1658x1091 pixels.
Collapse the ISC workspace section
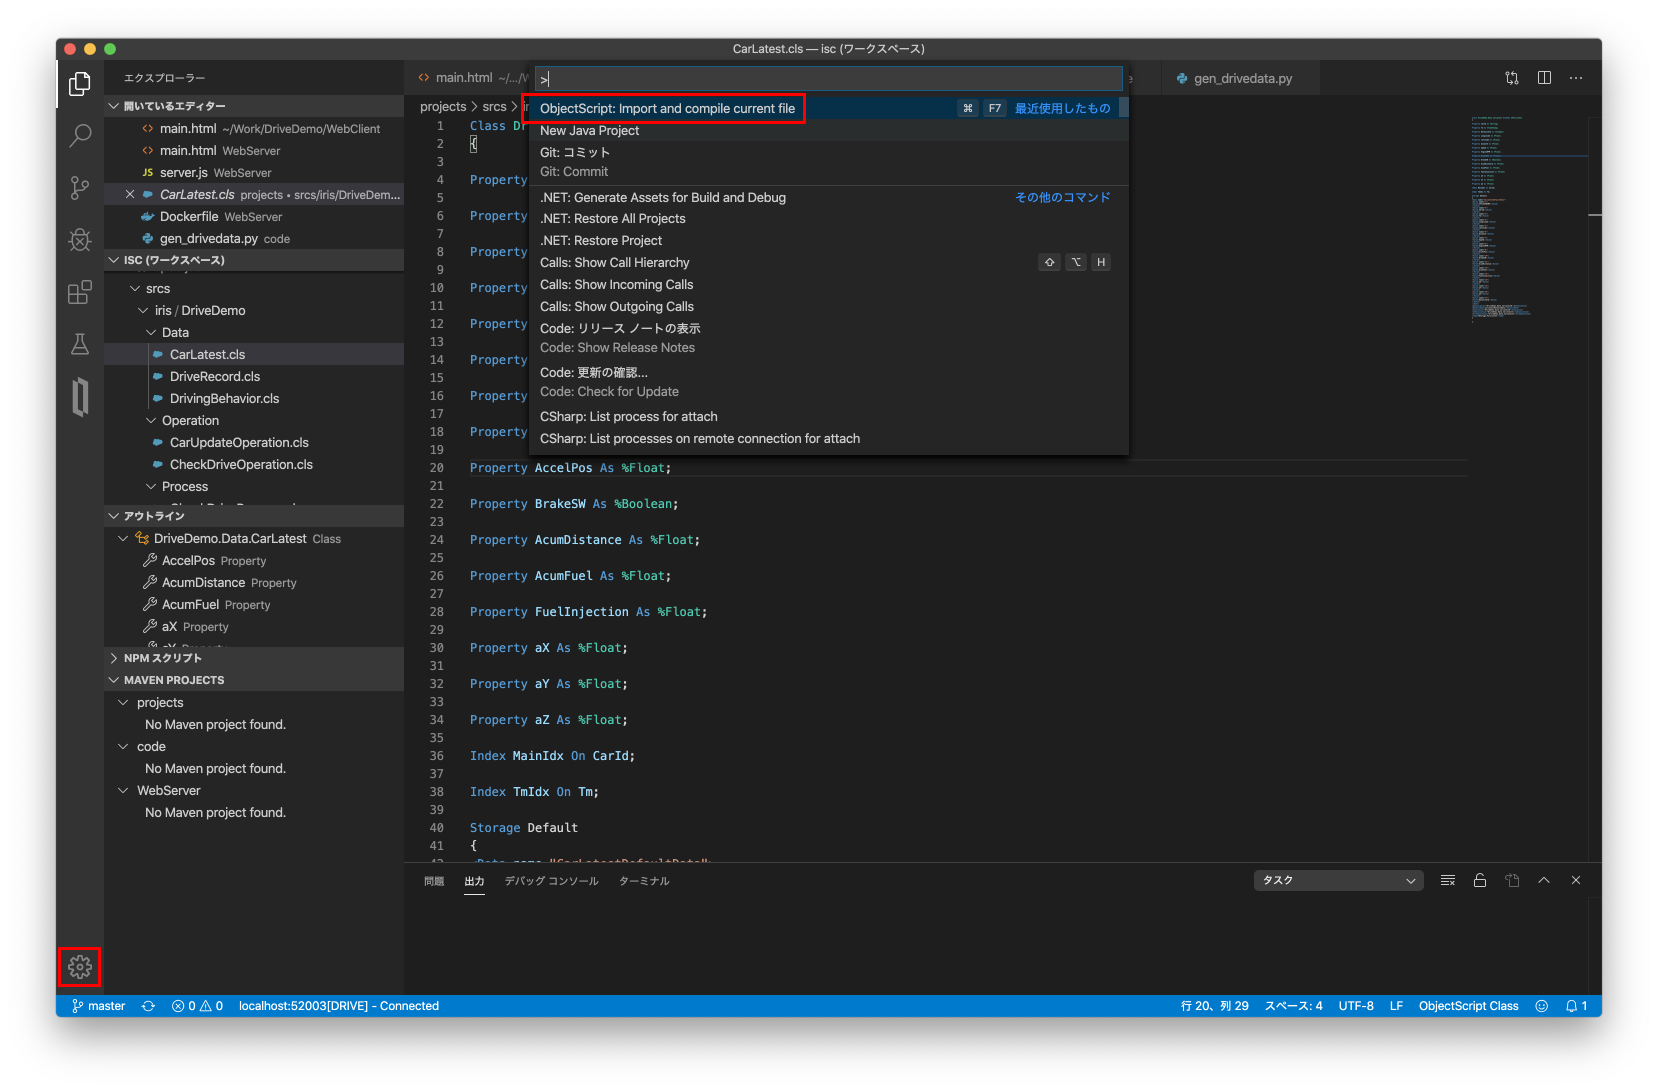pyautogui.click(x=254, y=260)
